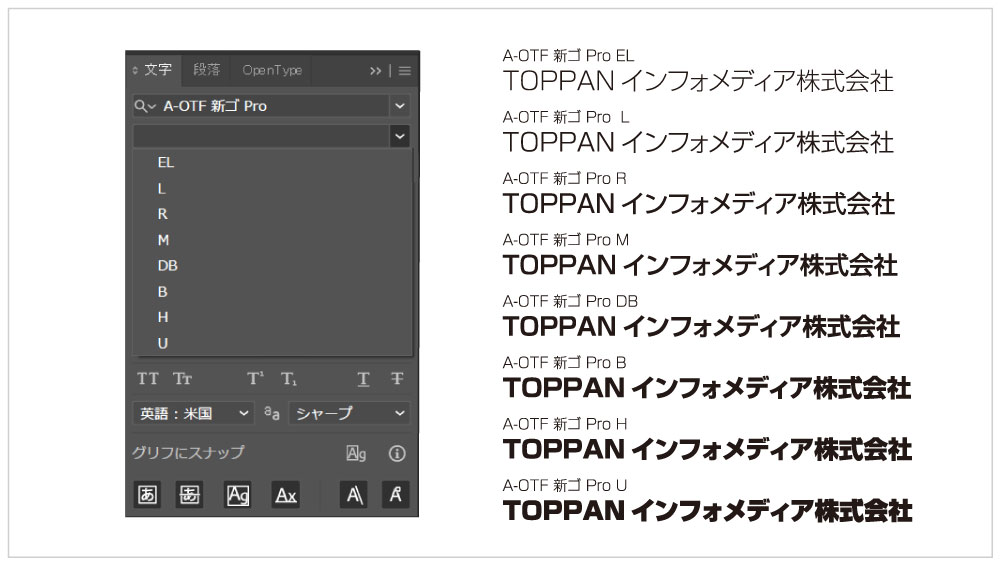This screenshot has width=1000, height=563.
Task: Click TOPPAN sample text under Pro U
Action: tap(707, 511)
